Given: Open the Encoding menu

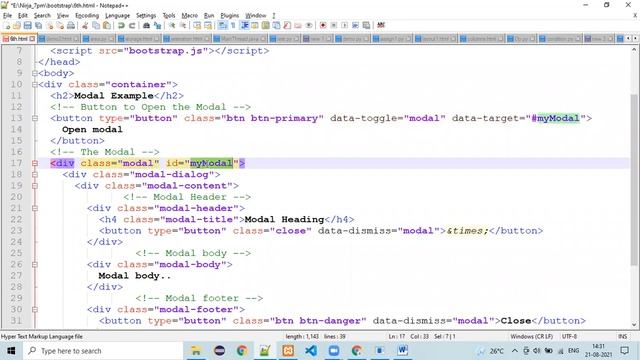Looking at the screenshot, I should pyautogui.click(x=87, y=16).
